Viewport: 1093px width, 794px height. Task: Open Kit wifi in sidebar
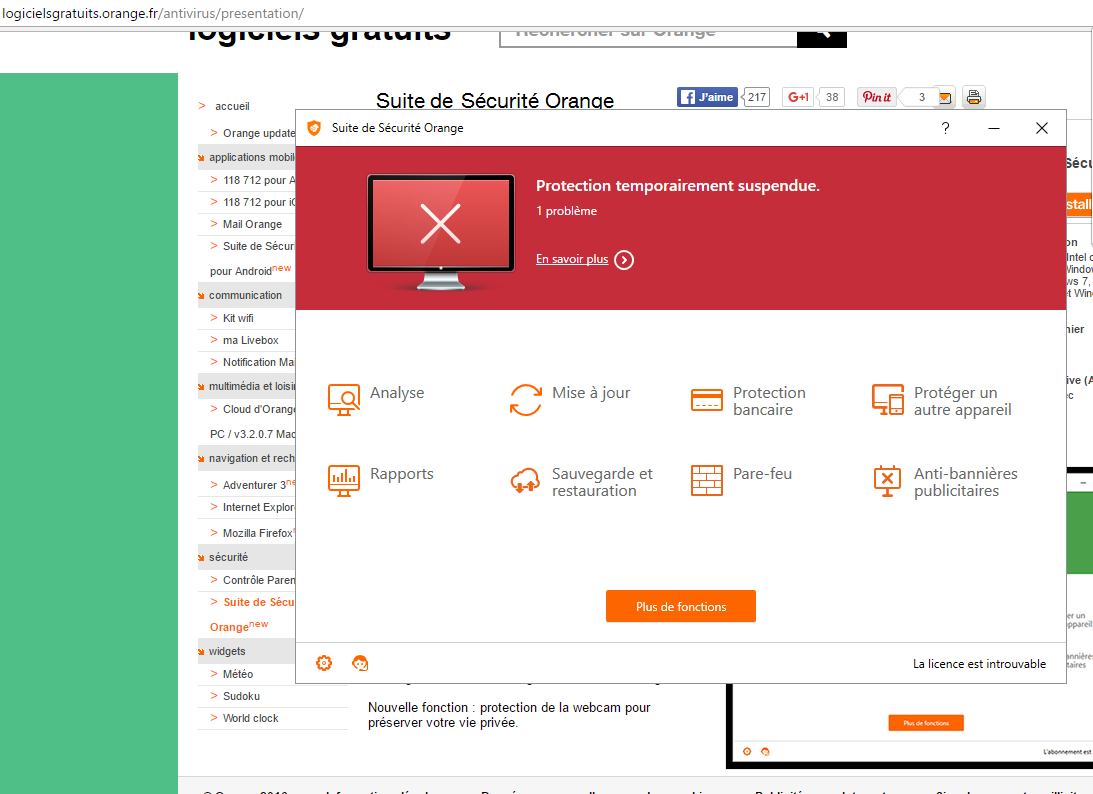[x=238, y=319]
